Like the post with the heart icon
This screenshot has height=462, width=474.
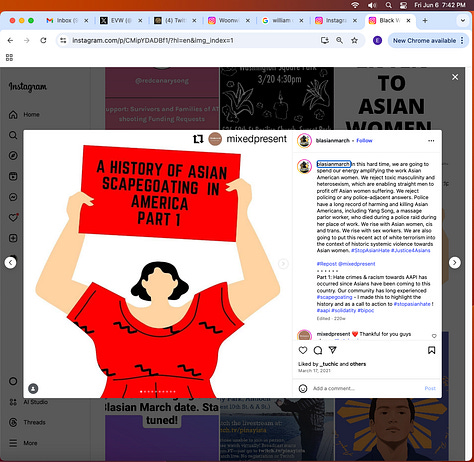point(303,350)
